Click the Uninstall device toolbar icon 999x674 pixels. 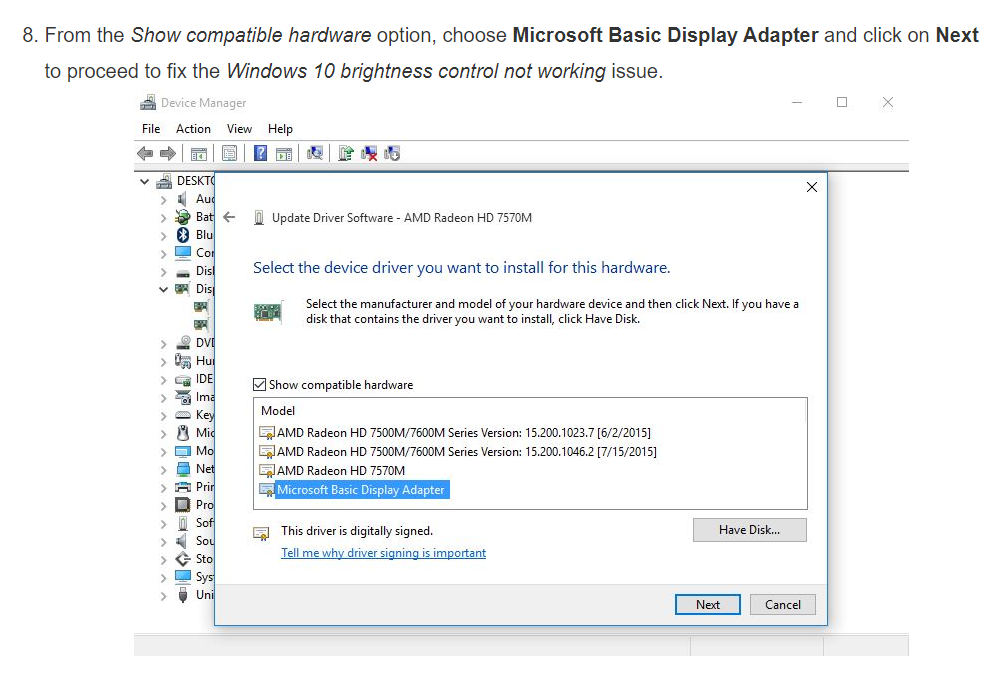tap(370, 154)
